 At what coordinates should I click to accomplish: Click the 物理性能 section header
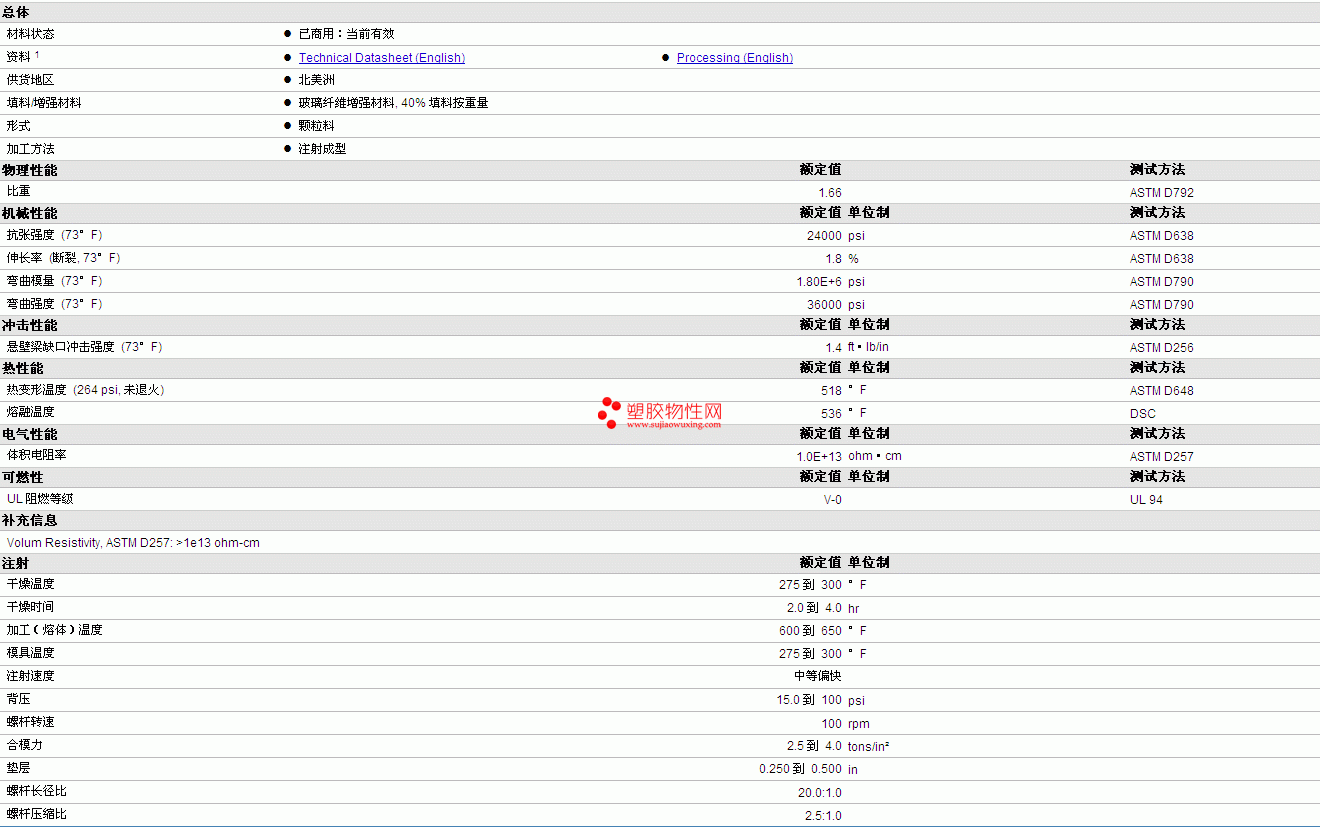click(x=30, y=170)
